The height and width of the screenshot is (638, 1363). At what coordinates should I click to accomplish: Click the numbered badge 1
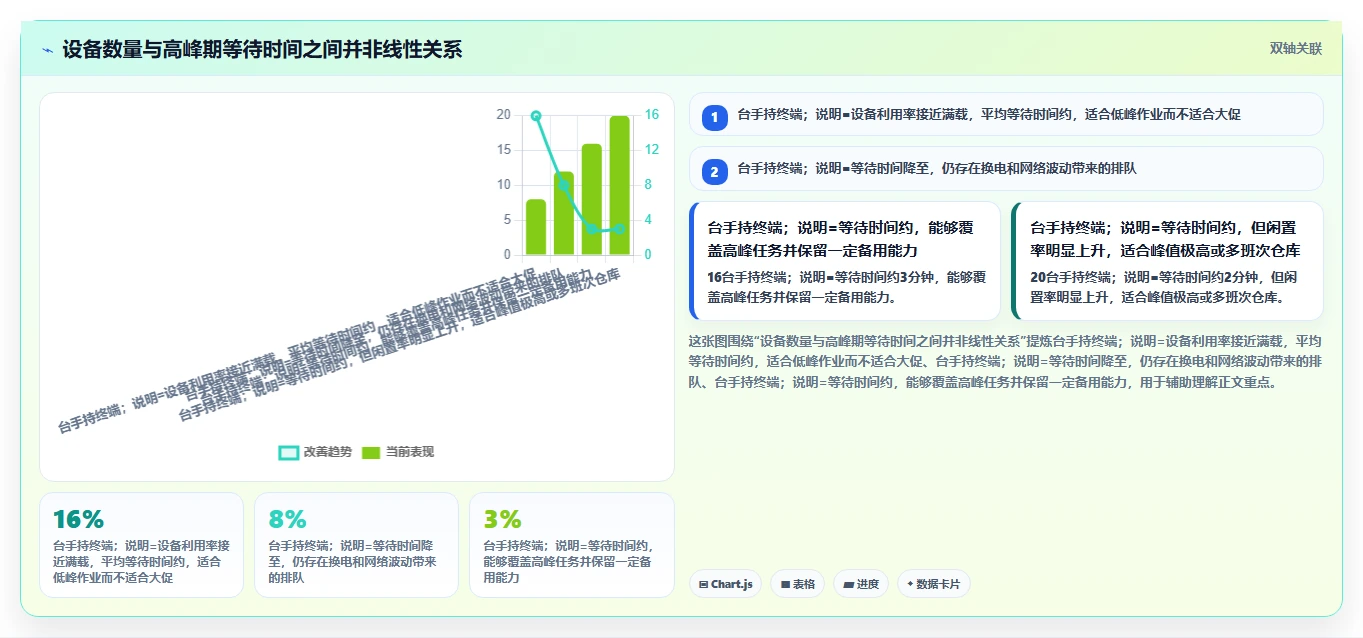[x=714, y=117]
